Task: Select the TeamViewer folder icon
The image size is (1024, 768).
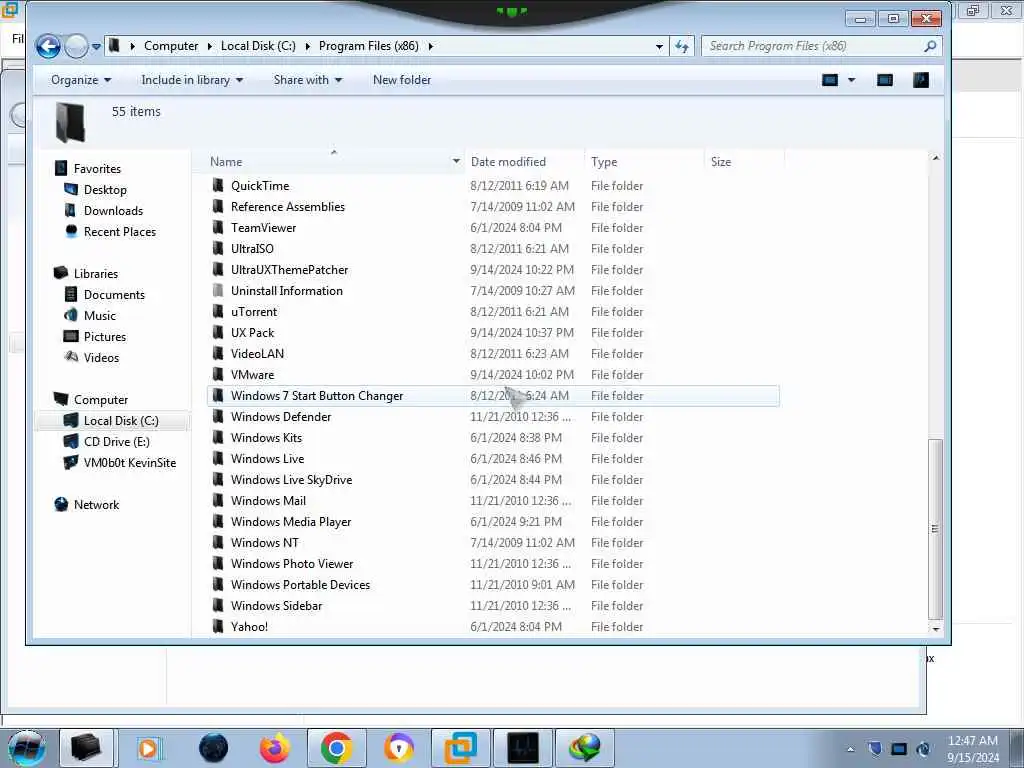Action: coord(218,227)
